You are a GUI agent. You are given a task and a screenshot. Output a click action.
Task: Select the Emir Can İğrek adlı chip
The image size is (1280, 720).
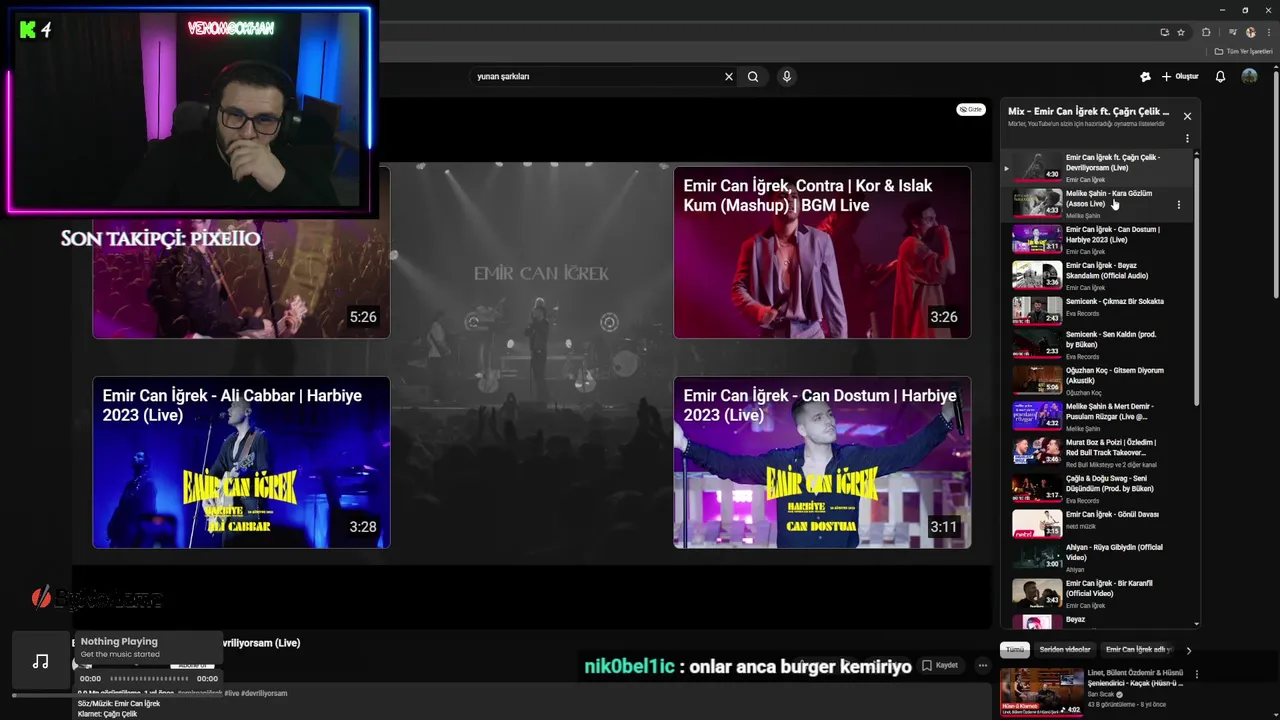[x=1138, y=650]
